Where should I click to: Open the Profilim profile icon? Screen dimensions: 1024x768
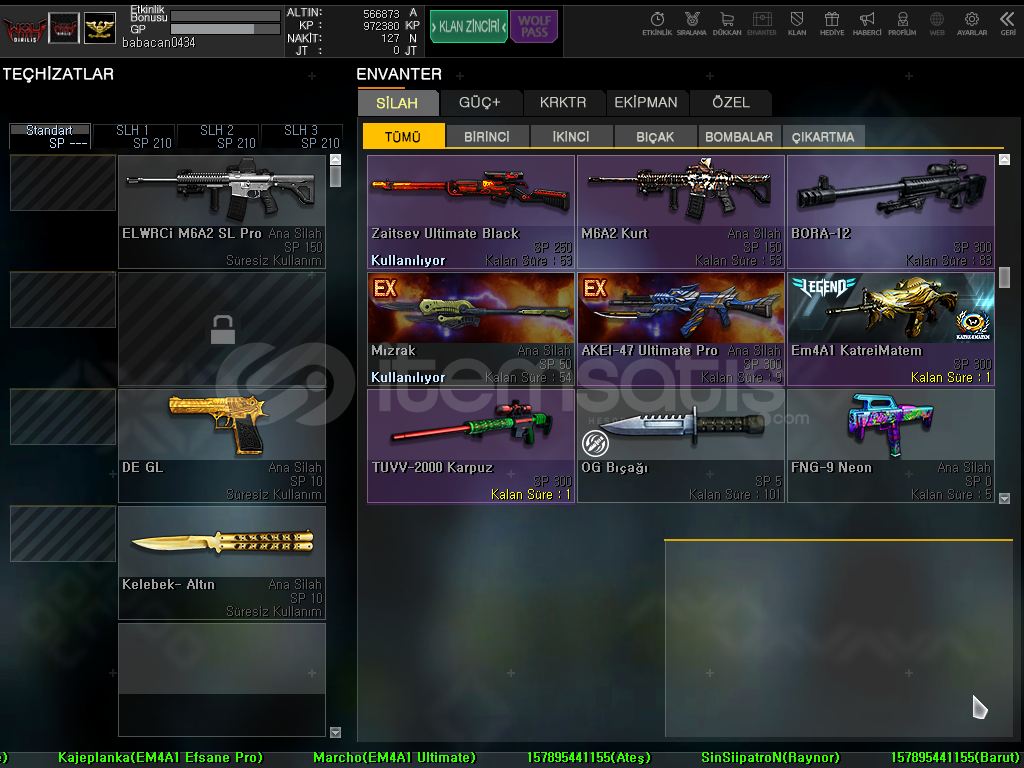[902, 24]
